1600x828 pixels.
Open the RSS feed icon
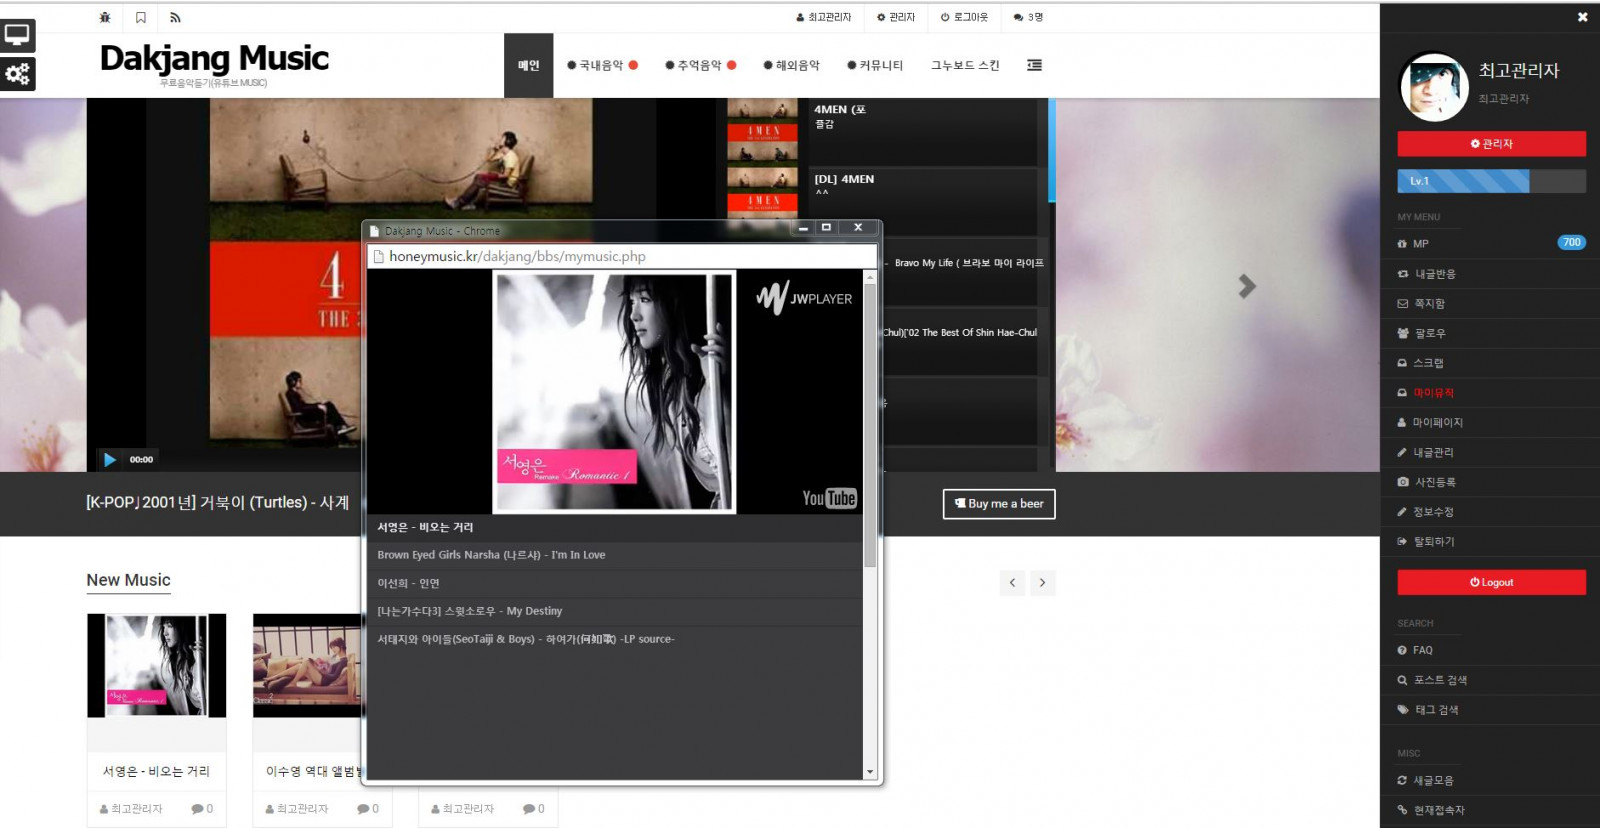pyautogui.click(x=175, y=18)
